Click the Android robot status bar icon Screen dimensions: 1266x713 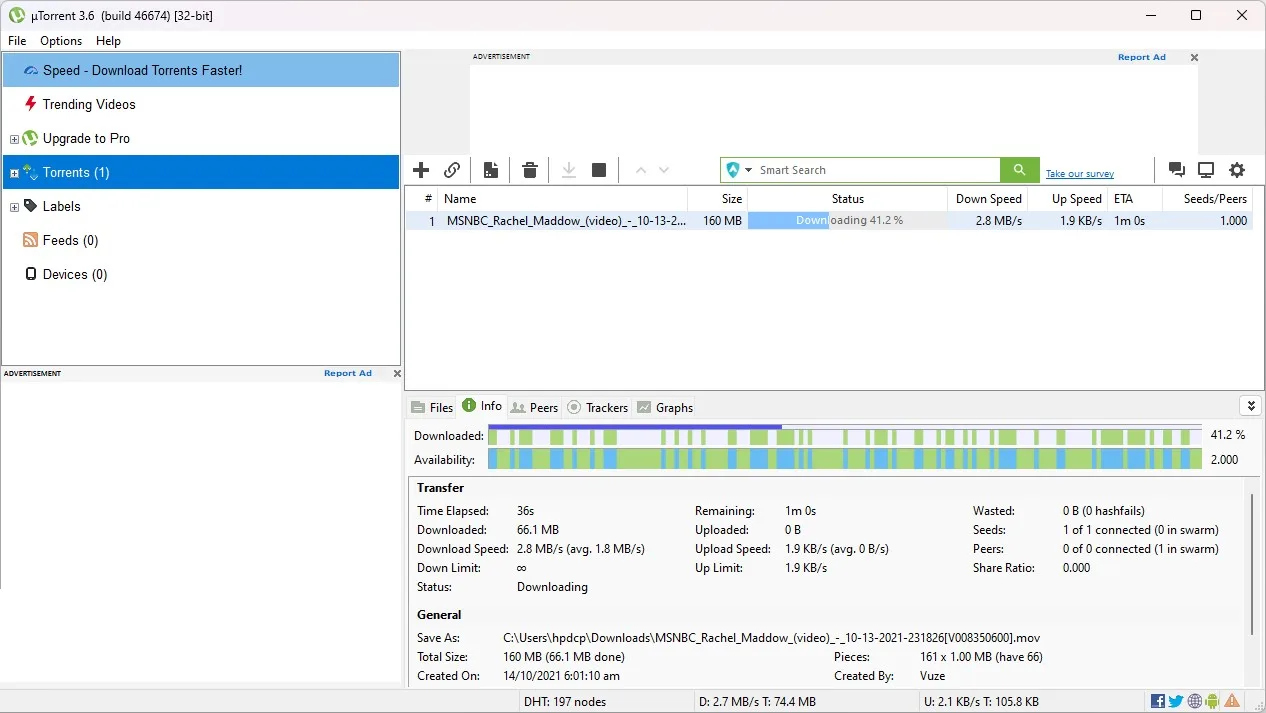point(1213,701)
